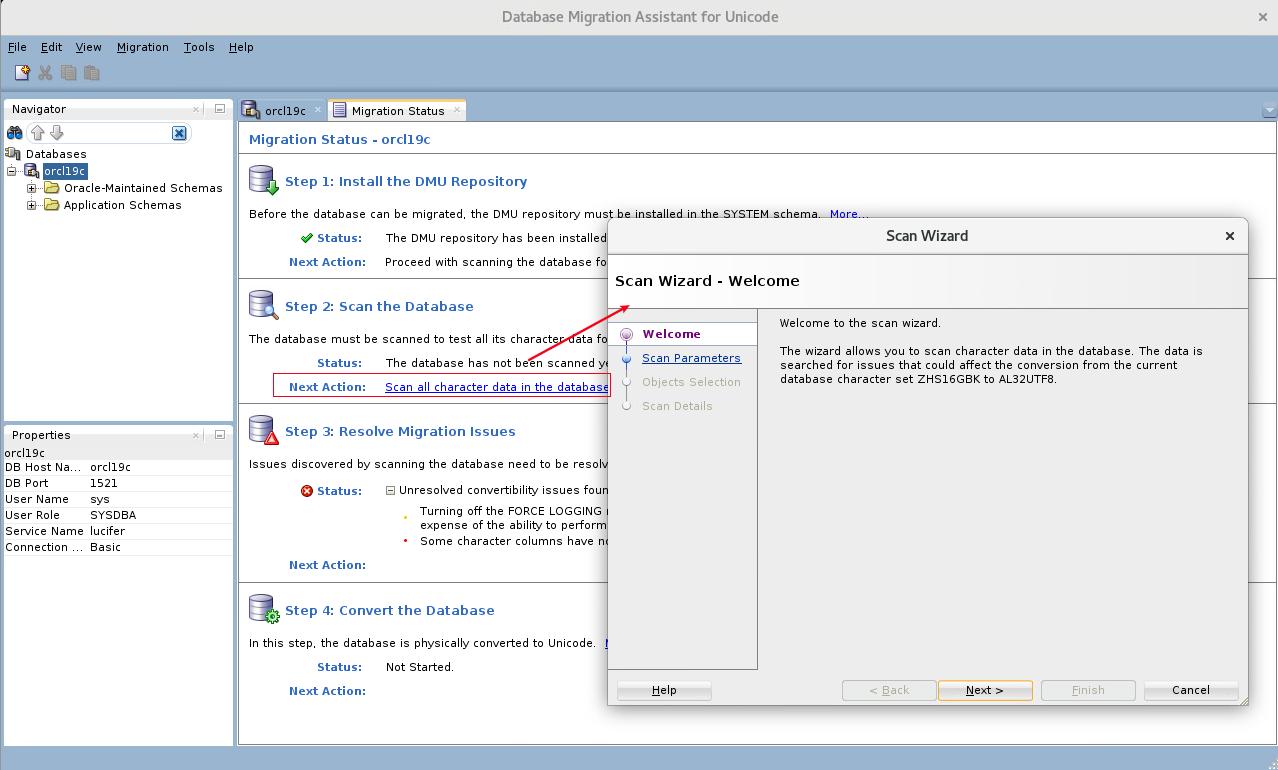Open the editor tab list dropdown arrow
This screenshot has height=770, width=1278.
pyautogui.click(x=1270, y=110)
